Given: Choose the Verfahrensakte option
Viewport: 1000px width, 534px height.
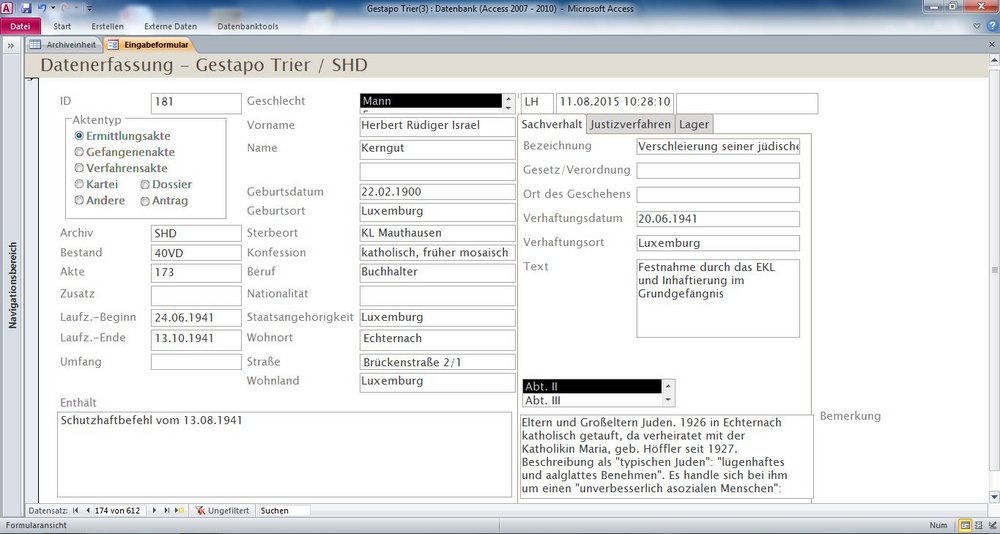Looking at the screenshot, I should [79, 168].
